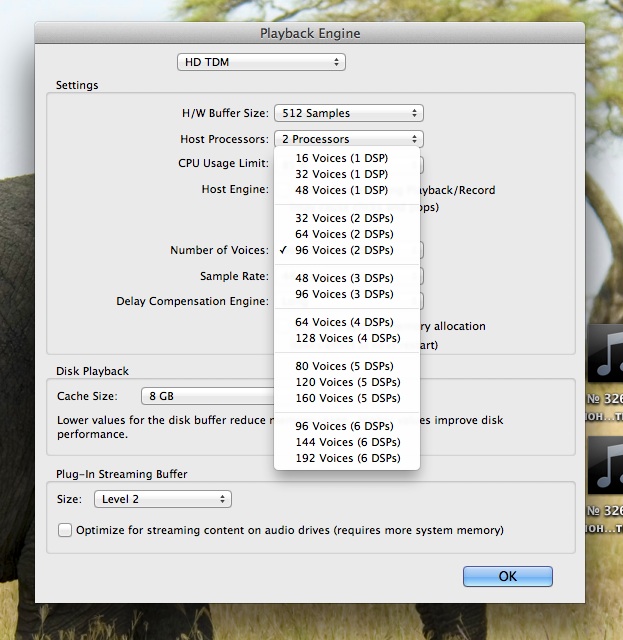Select 48 Voices (1 DSP)
The height and width of the screenshot is (640, 623).
click(x=347, y=190)
